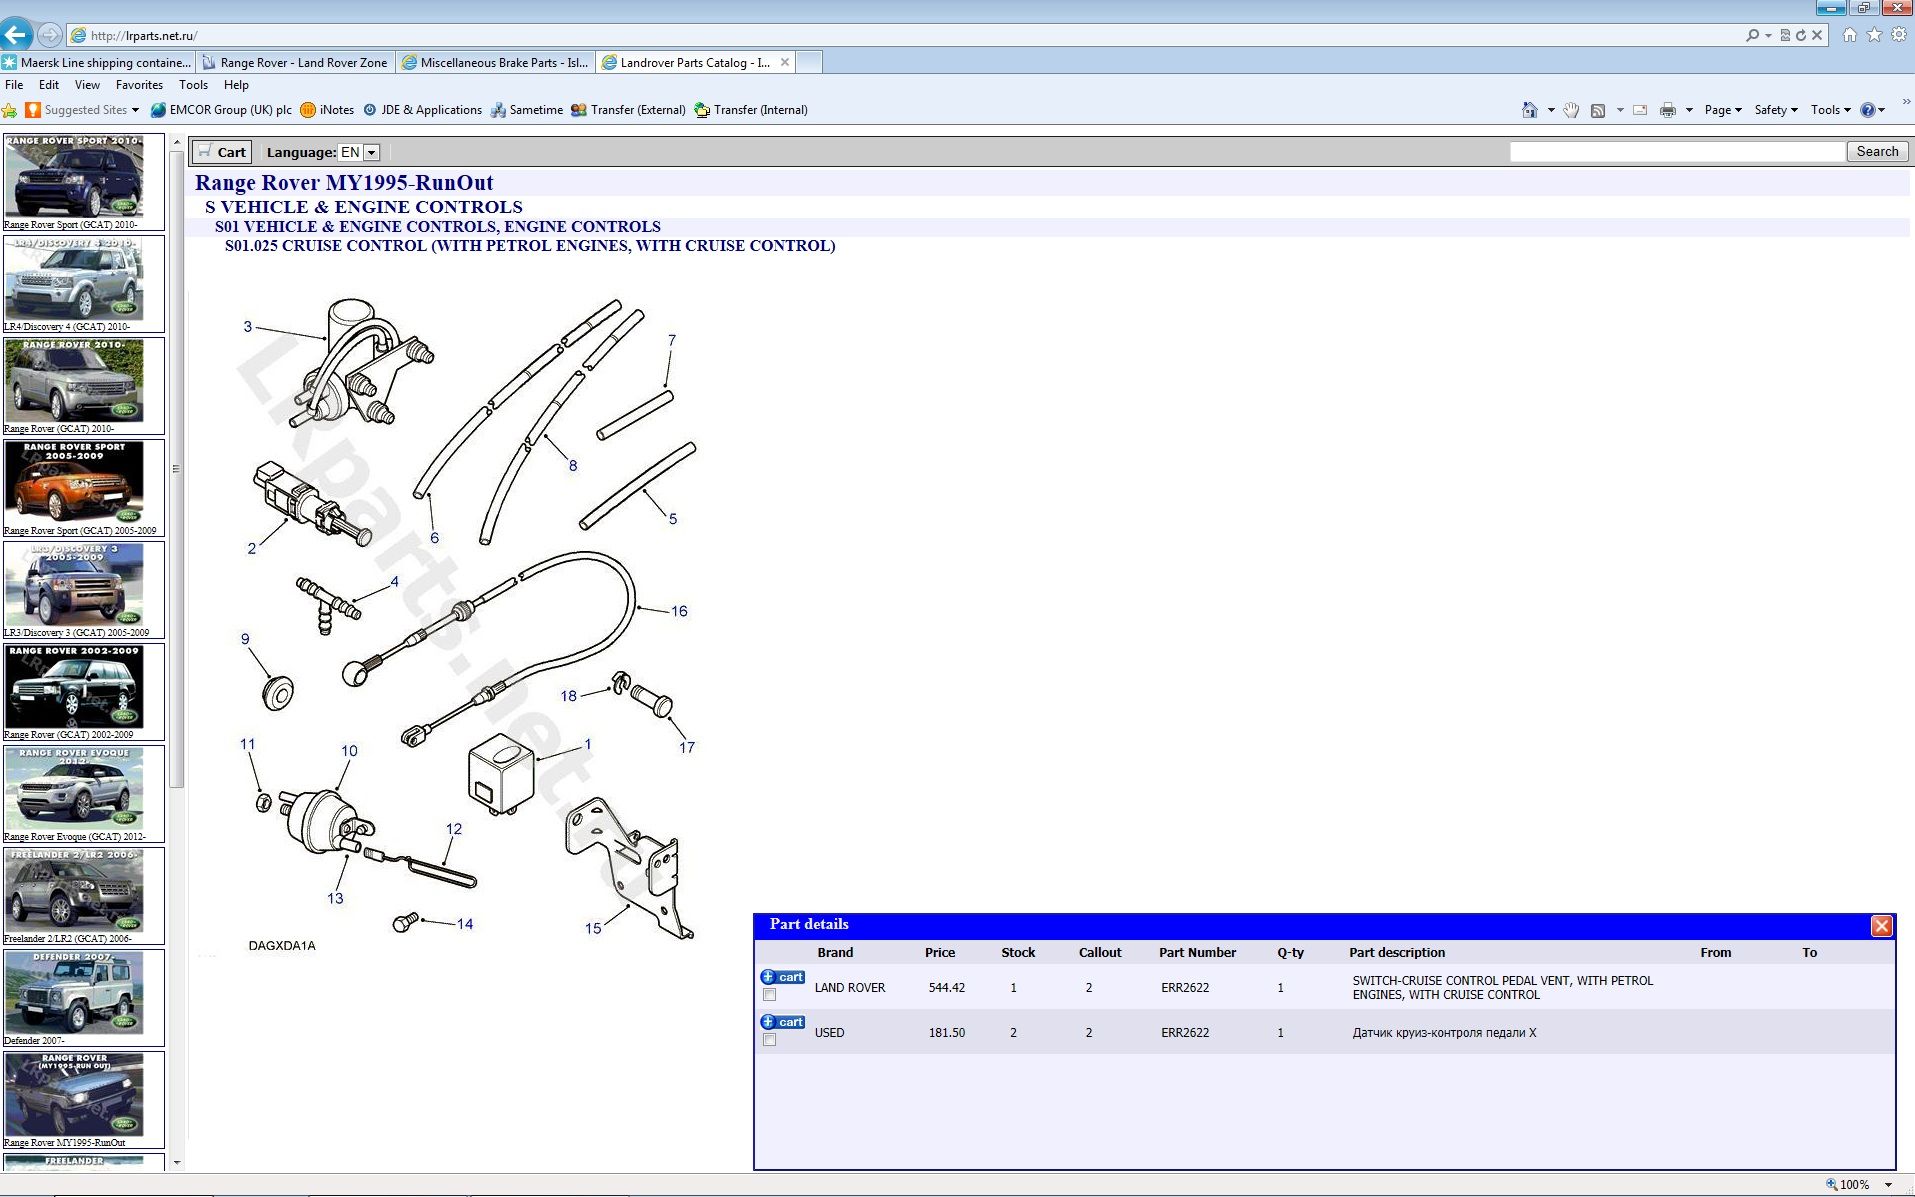This screenshot has height=1197, width=1915.
Task: Click the command bar Home page icon
Action: [x=1529, y=110]
